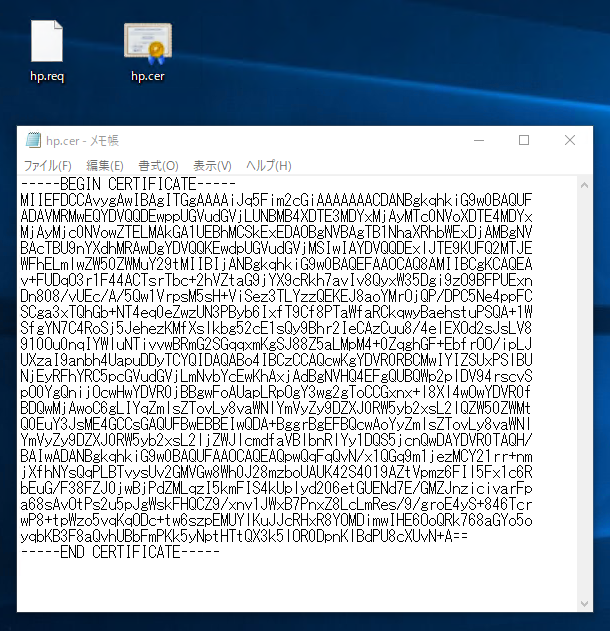Viewport: 610px width, 631px height.
Task: Click the line starting with "ADAVMRMwEQYDVQQDEwpp"
Action: 276,217
